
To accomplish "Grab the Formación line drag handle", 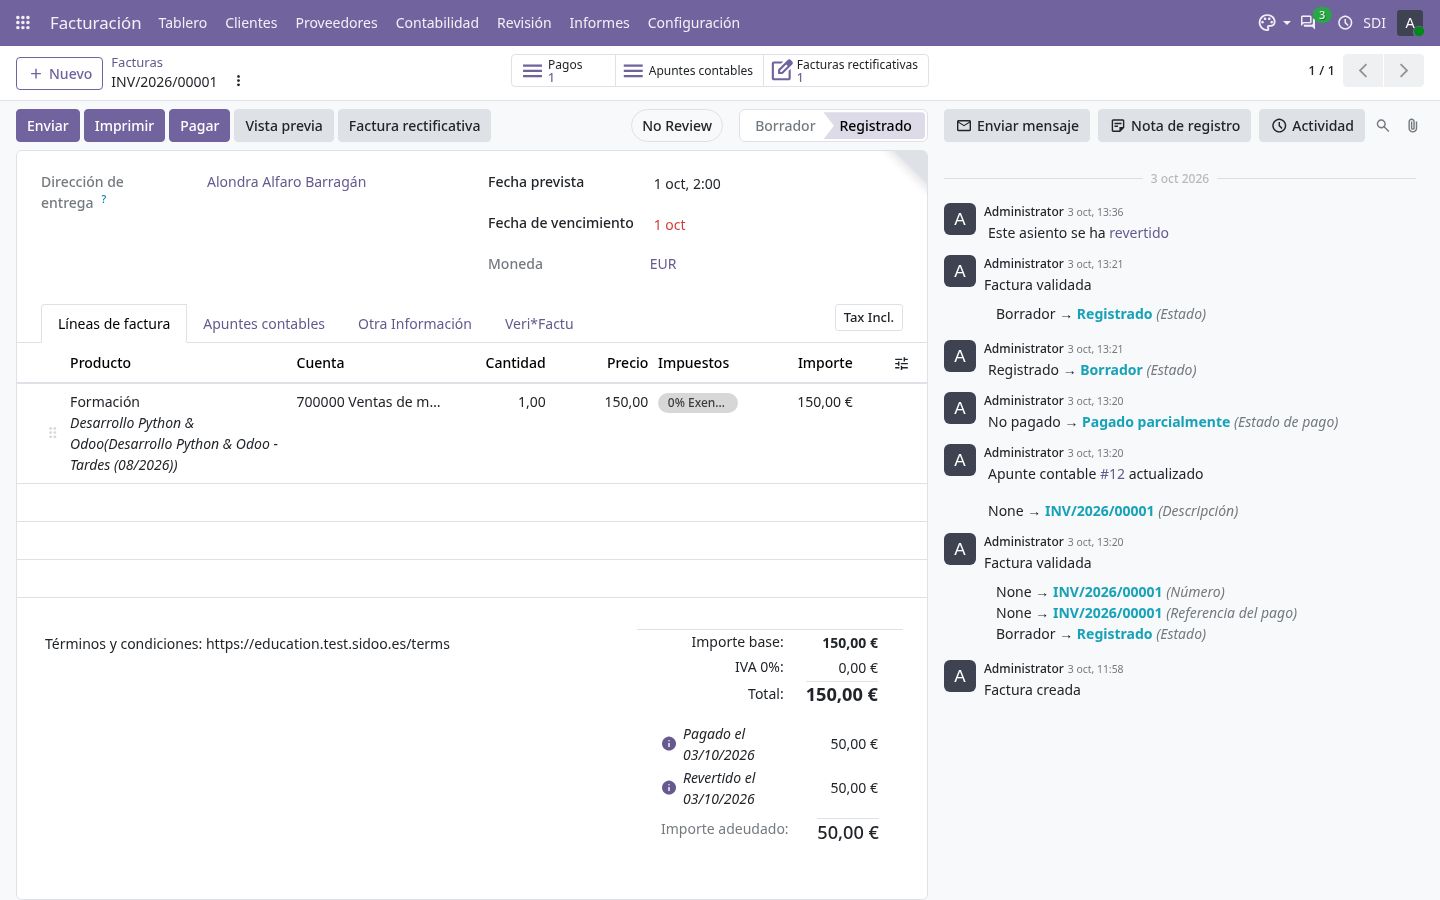I will coord(52,433).
